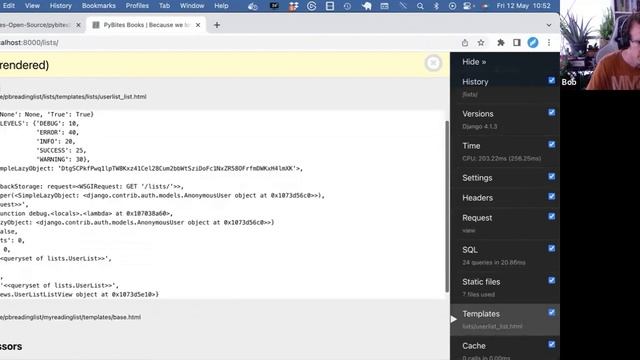Open a new browser tab
The image size is (640, 360).
[x=217, y=25]
